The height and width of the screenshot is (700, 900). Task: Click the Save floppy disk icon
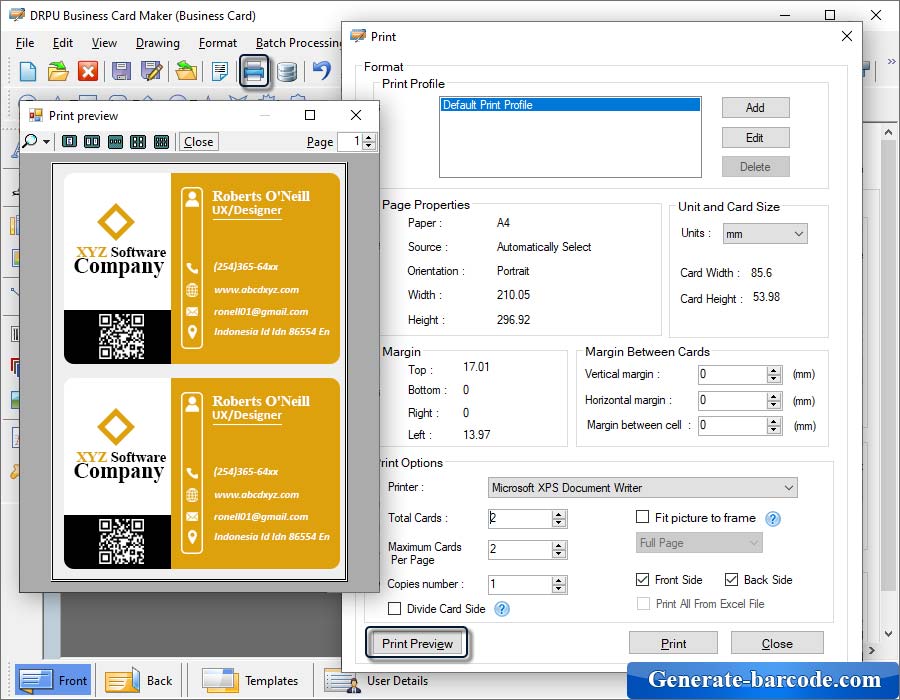click(x=121, y=71)
